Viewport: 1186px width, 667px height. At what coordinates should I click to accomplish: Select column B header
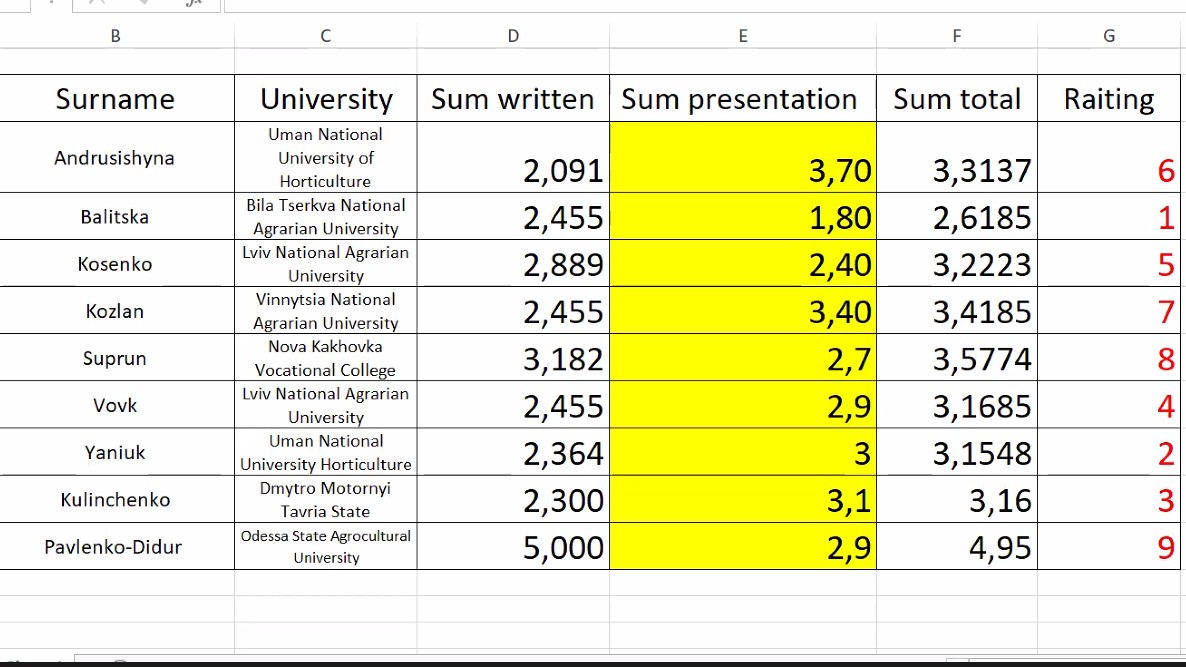(115, 36)
